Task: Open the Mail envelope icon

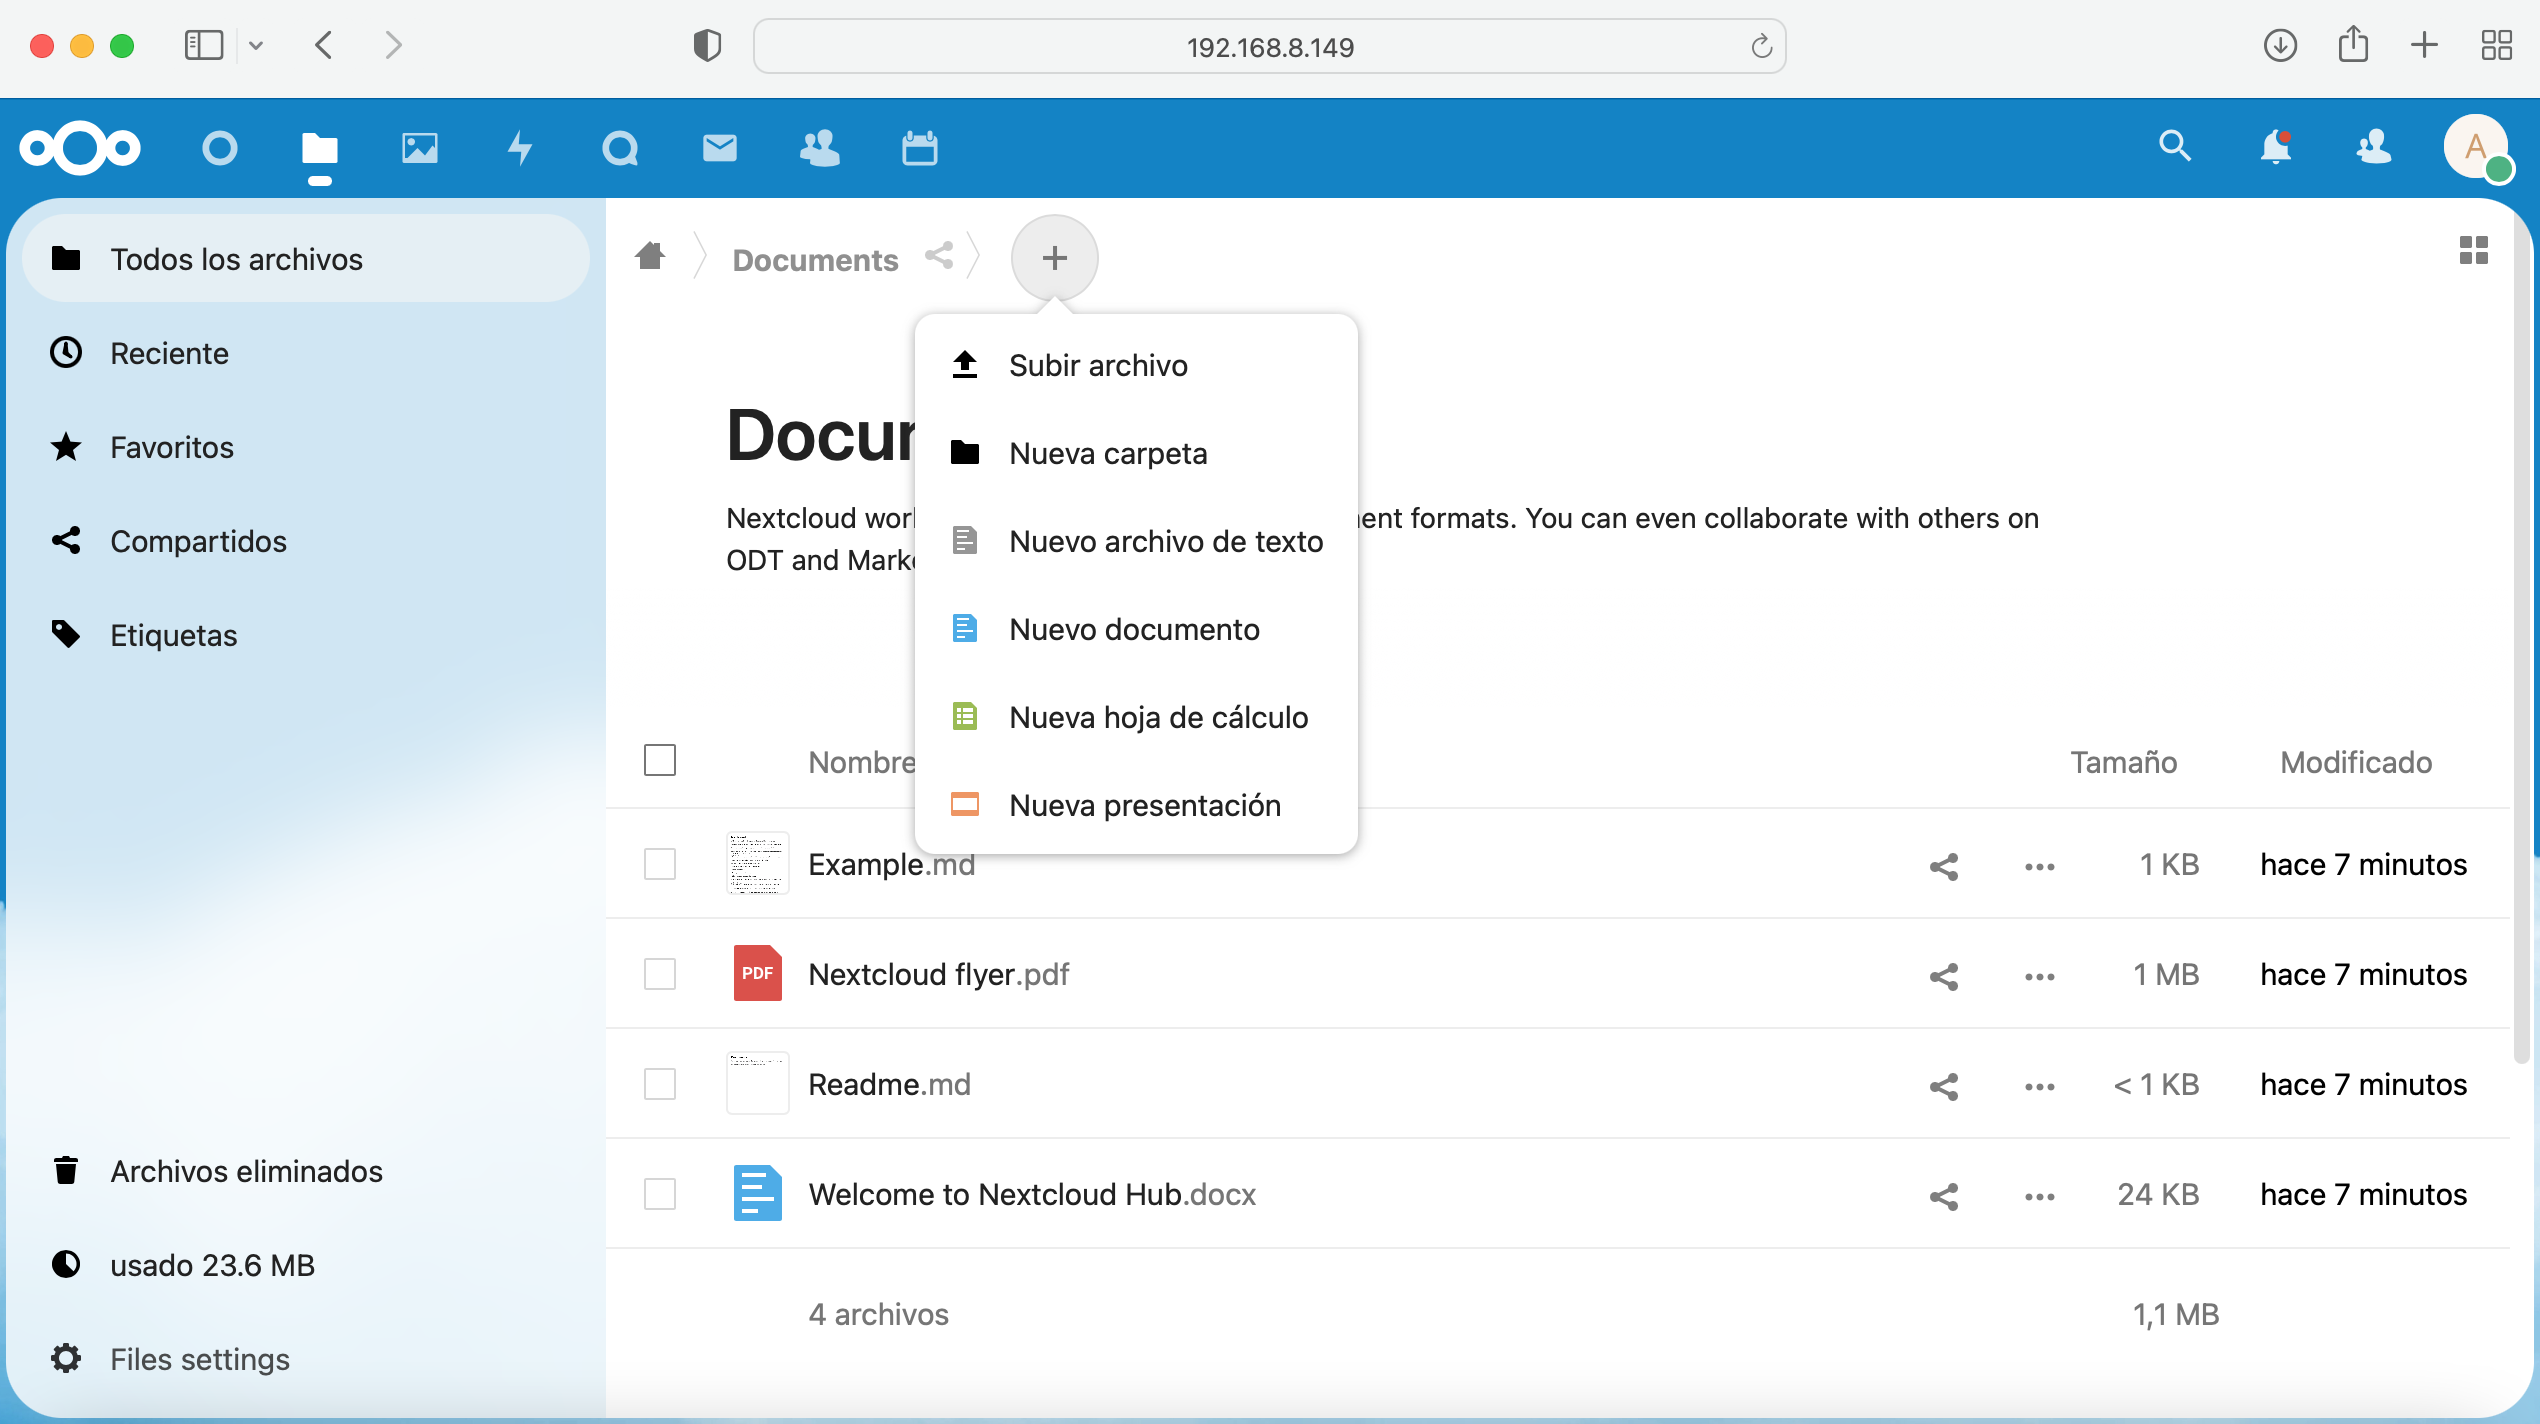Action: [x=719, y=148]
